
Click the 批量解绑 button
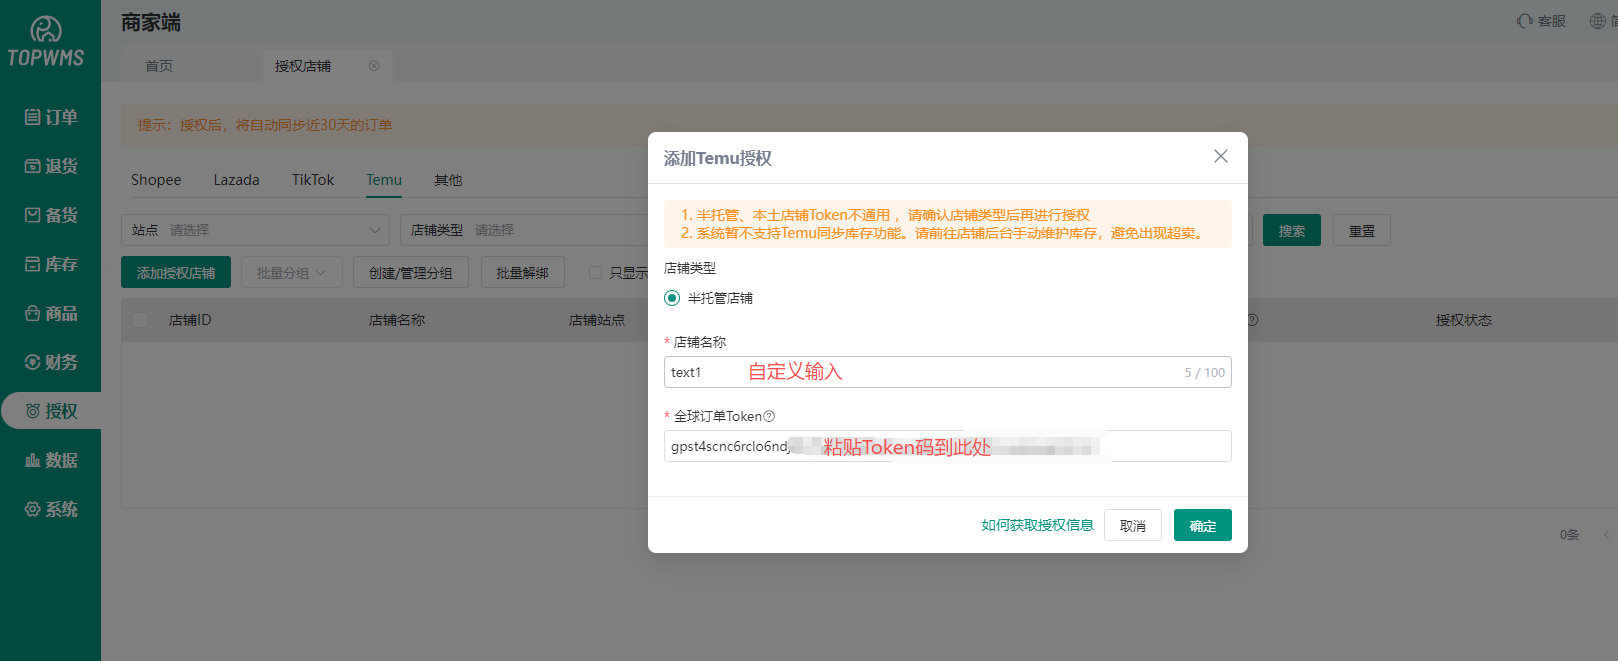pos(523,272)
